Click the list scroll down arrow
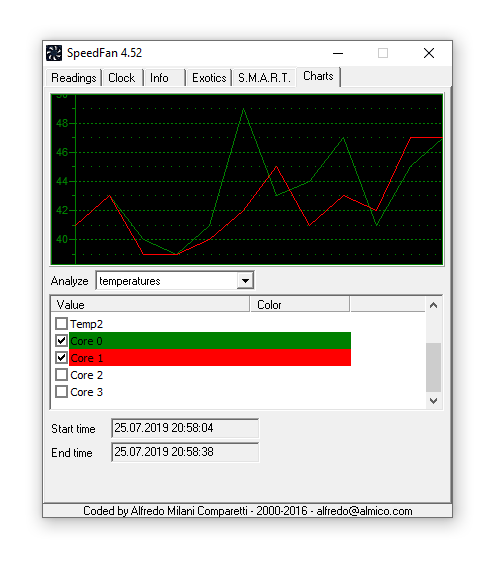 [434, 401]
